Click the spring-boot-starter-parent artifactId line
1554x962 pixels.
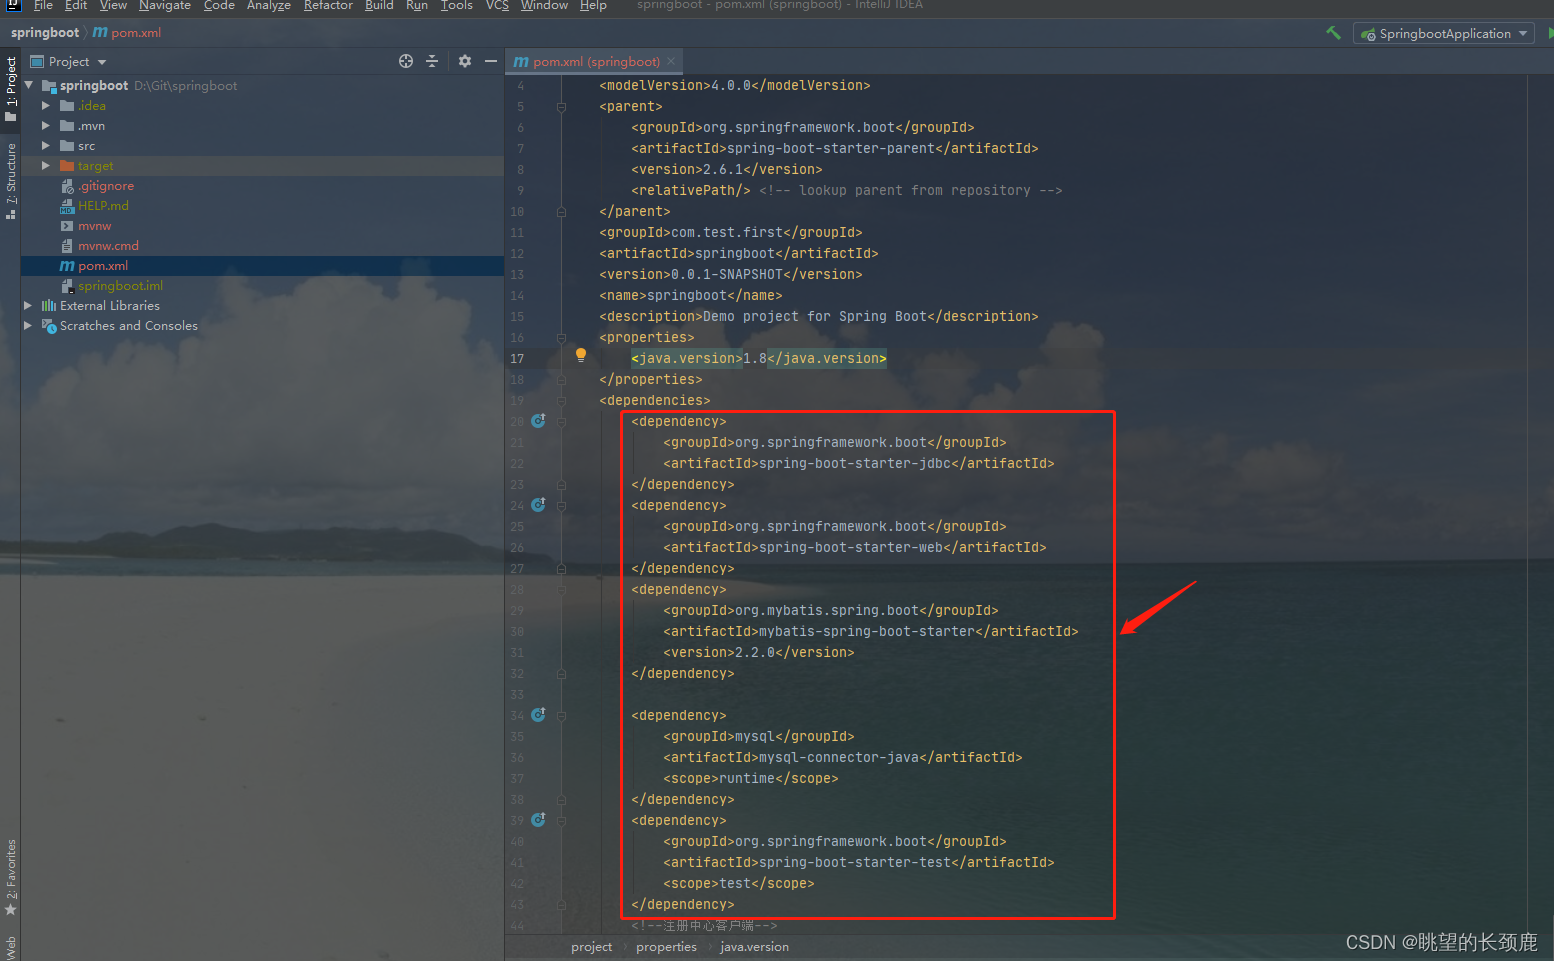[835, 148]
